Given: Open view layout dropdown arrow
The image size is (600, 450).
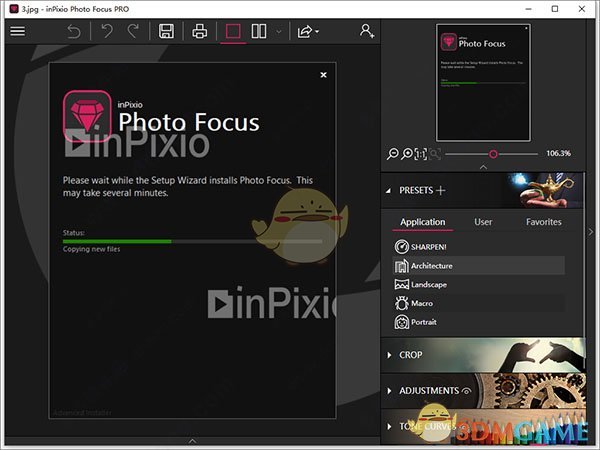Looking at the screenshot, I should tap(279, 32).
